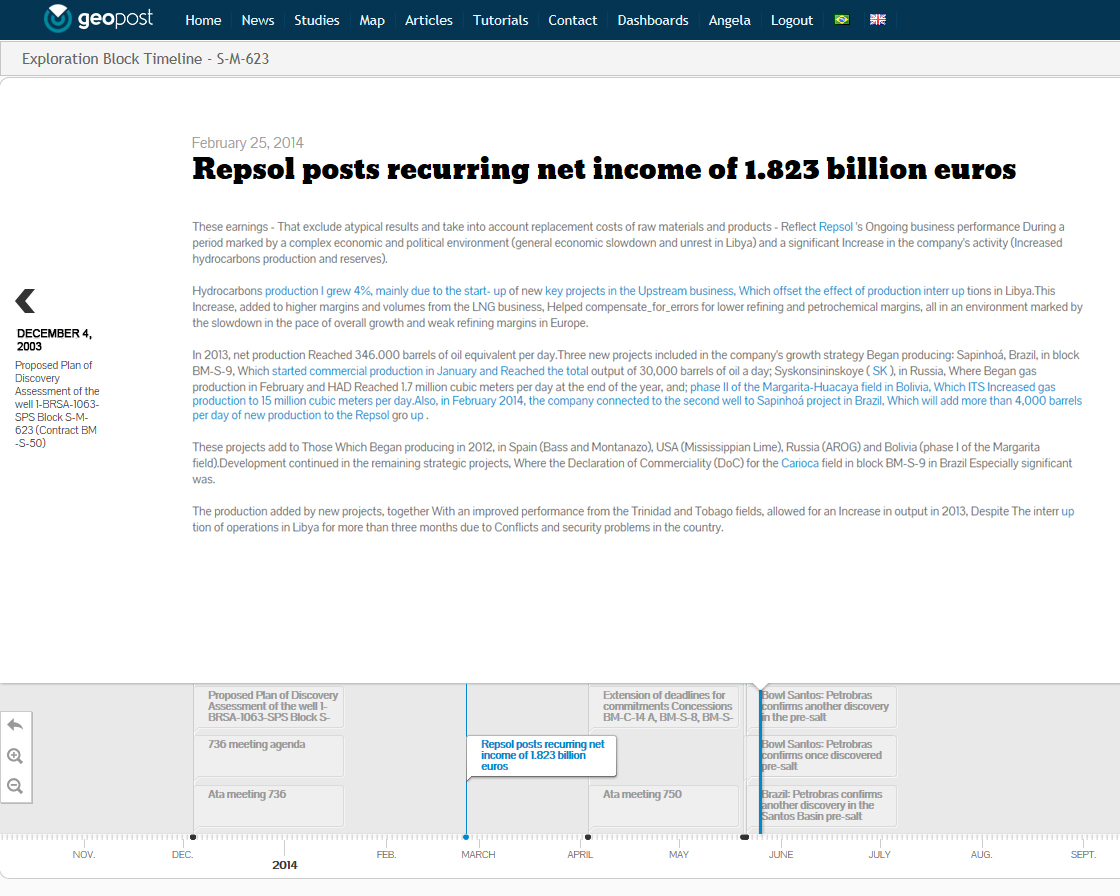Click MARCH on the timeline axis
This screenshot has width=1120, height=896.
pyautogui.click(x=478, y=855)
